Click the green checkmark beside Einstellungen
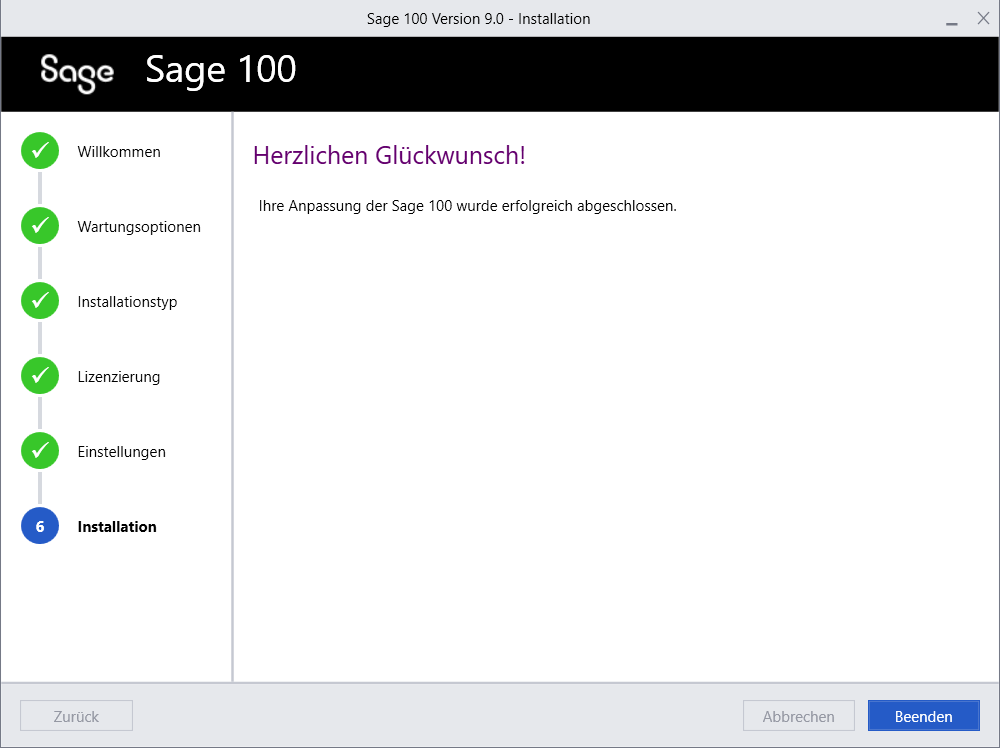This screenshot has height=748, width=1000. pyautogui.click(x=40, y=451)
